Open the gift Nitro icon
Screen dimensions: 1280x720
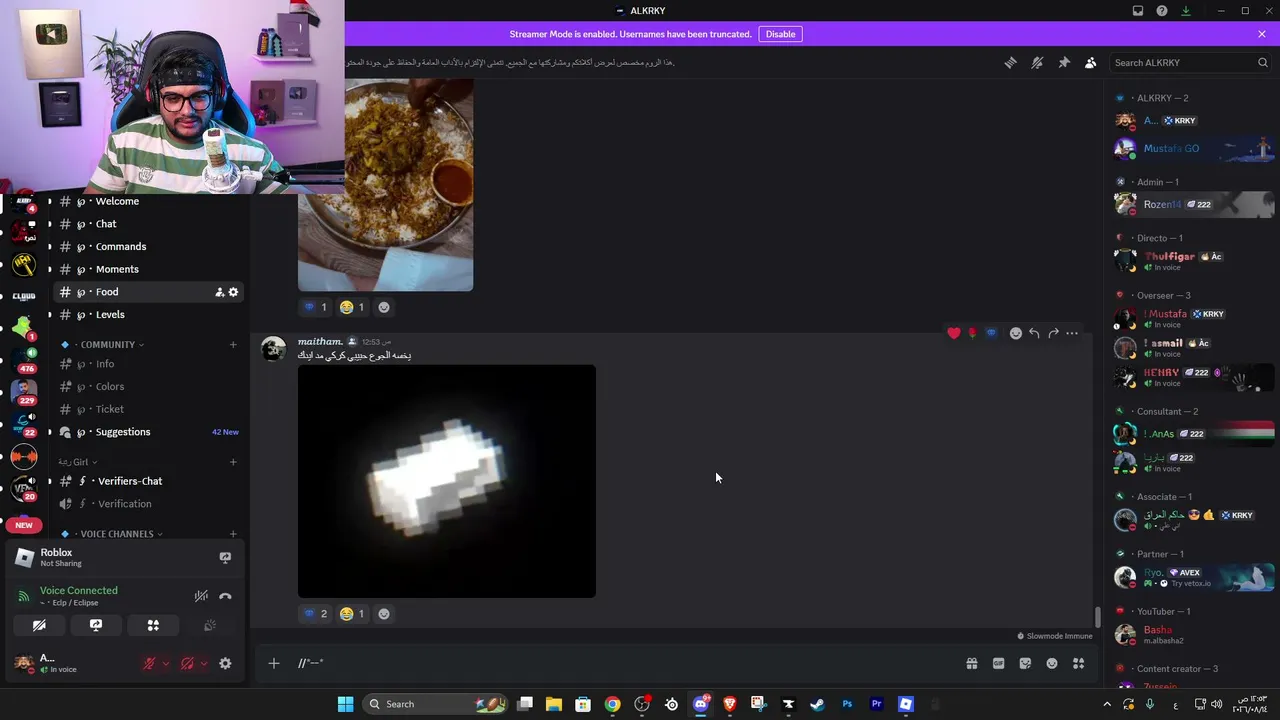(971, 663)
